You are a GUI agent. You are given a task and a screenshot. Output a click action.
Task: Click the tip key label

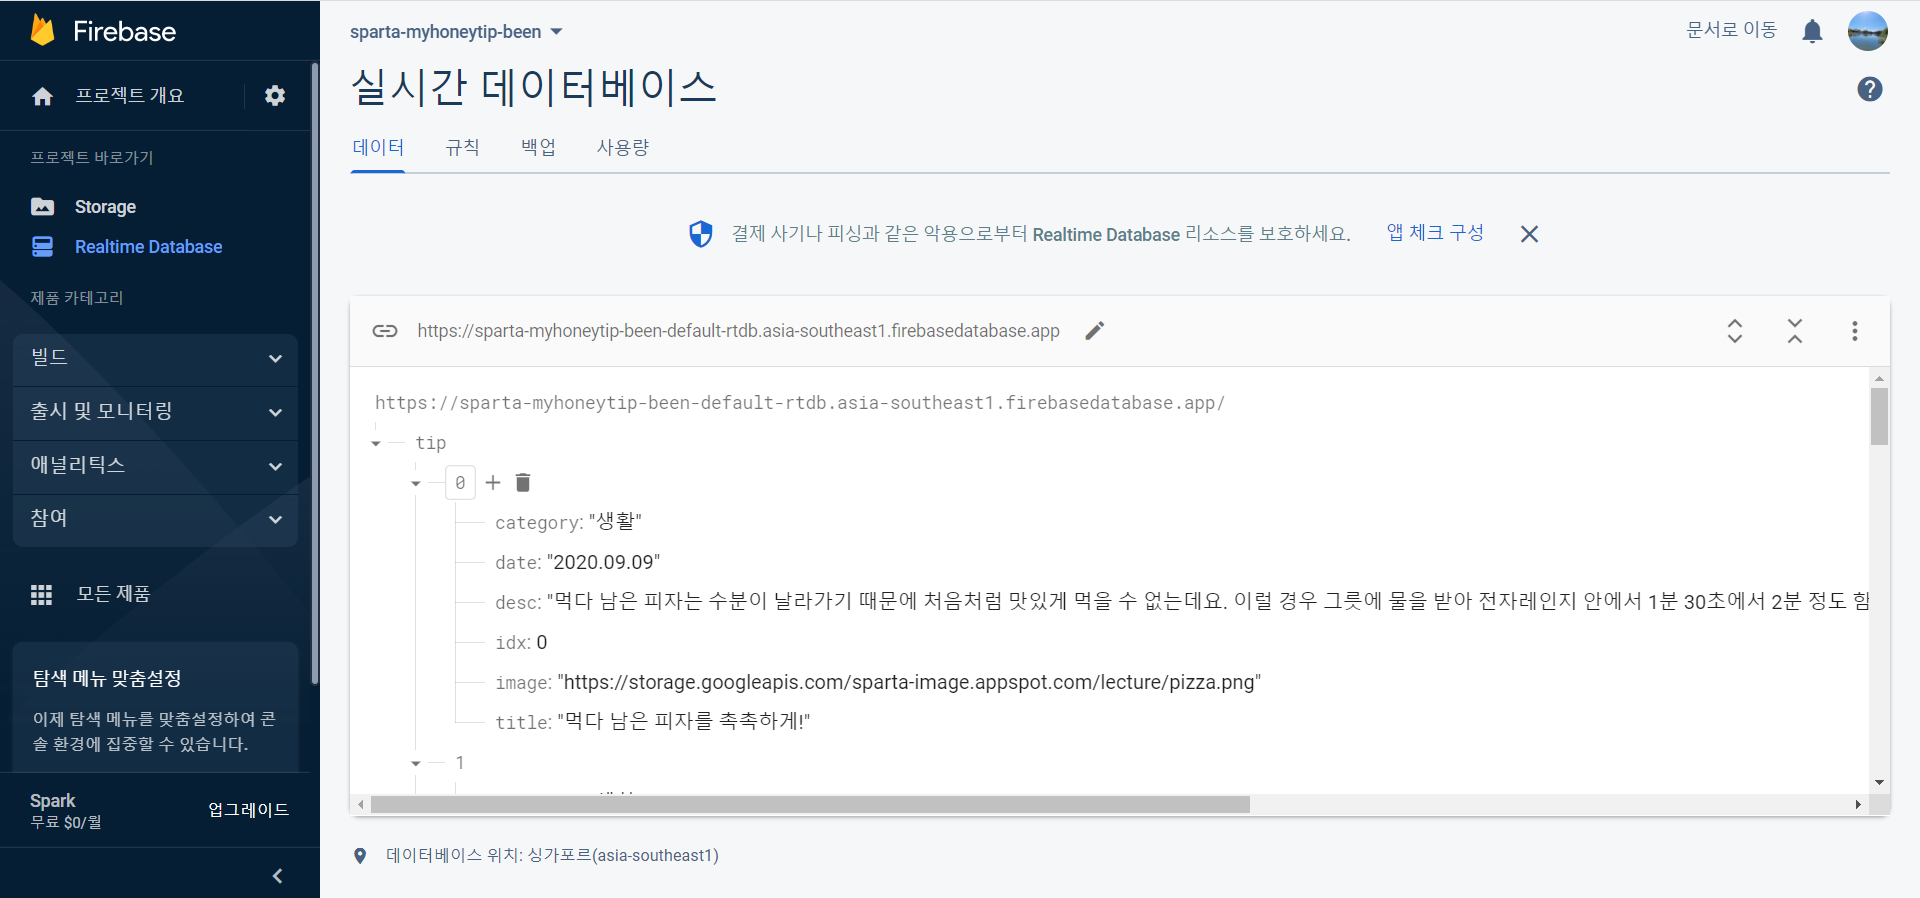click(x=431, y=443)
